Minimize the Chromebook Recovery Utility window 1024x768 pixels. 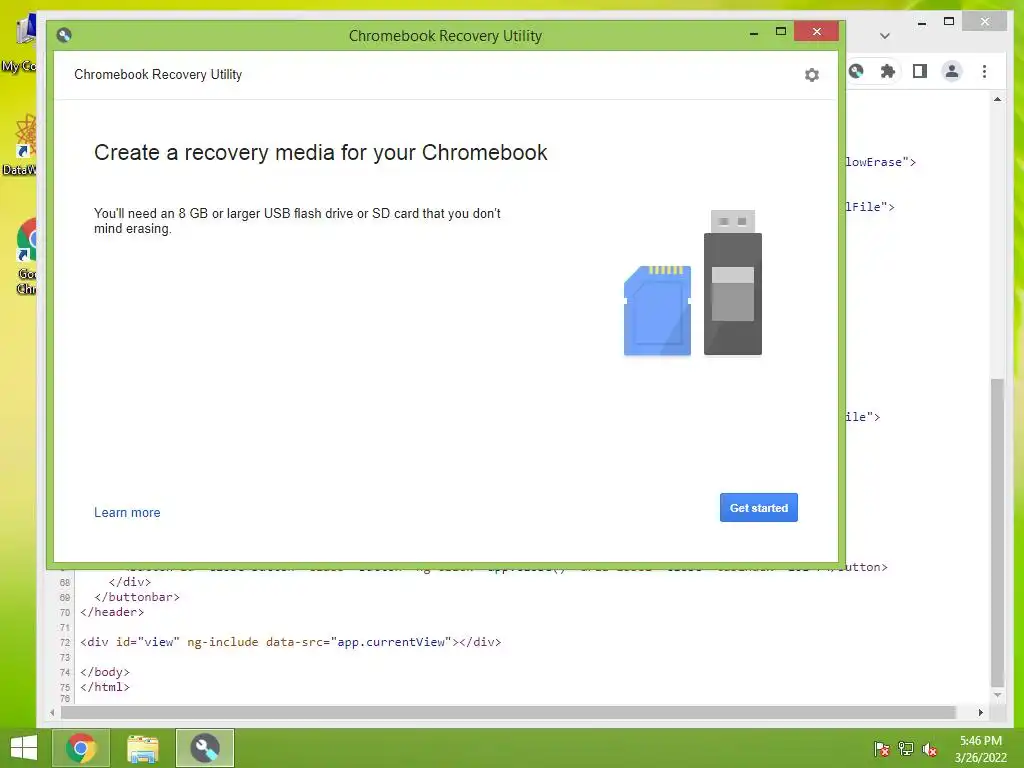[754, 32]
